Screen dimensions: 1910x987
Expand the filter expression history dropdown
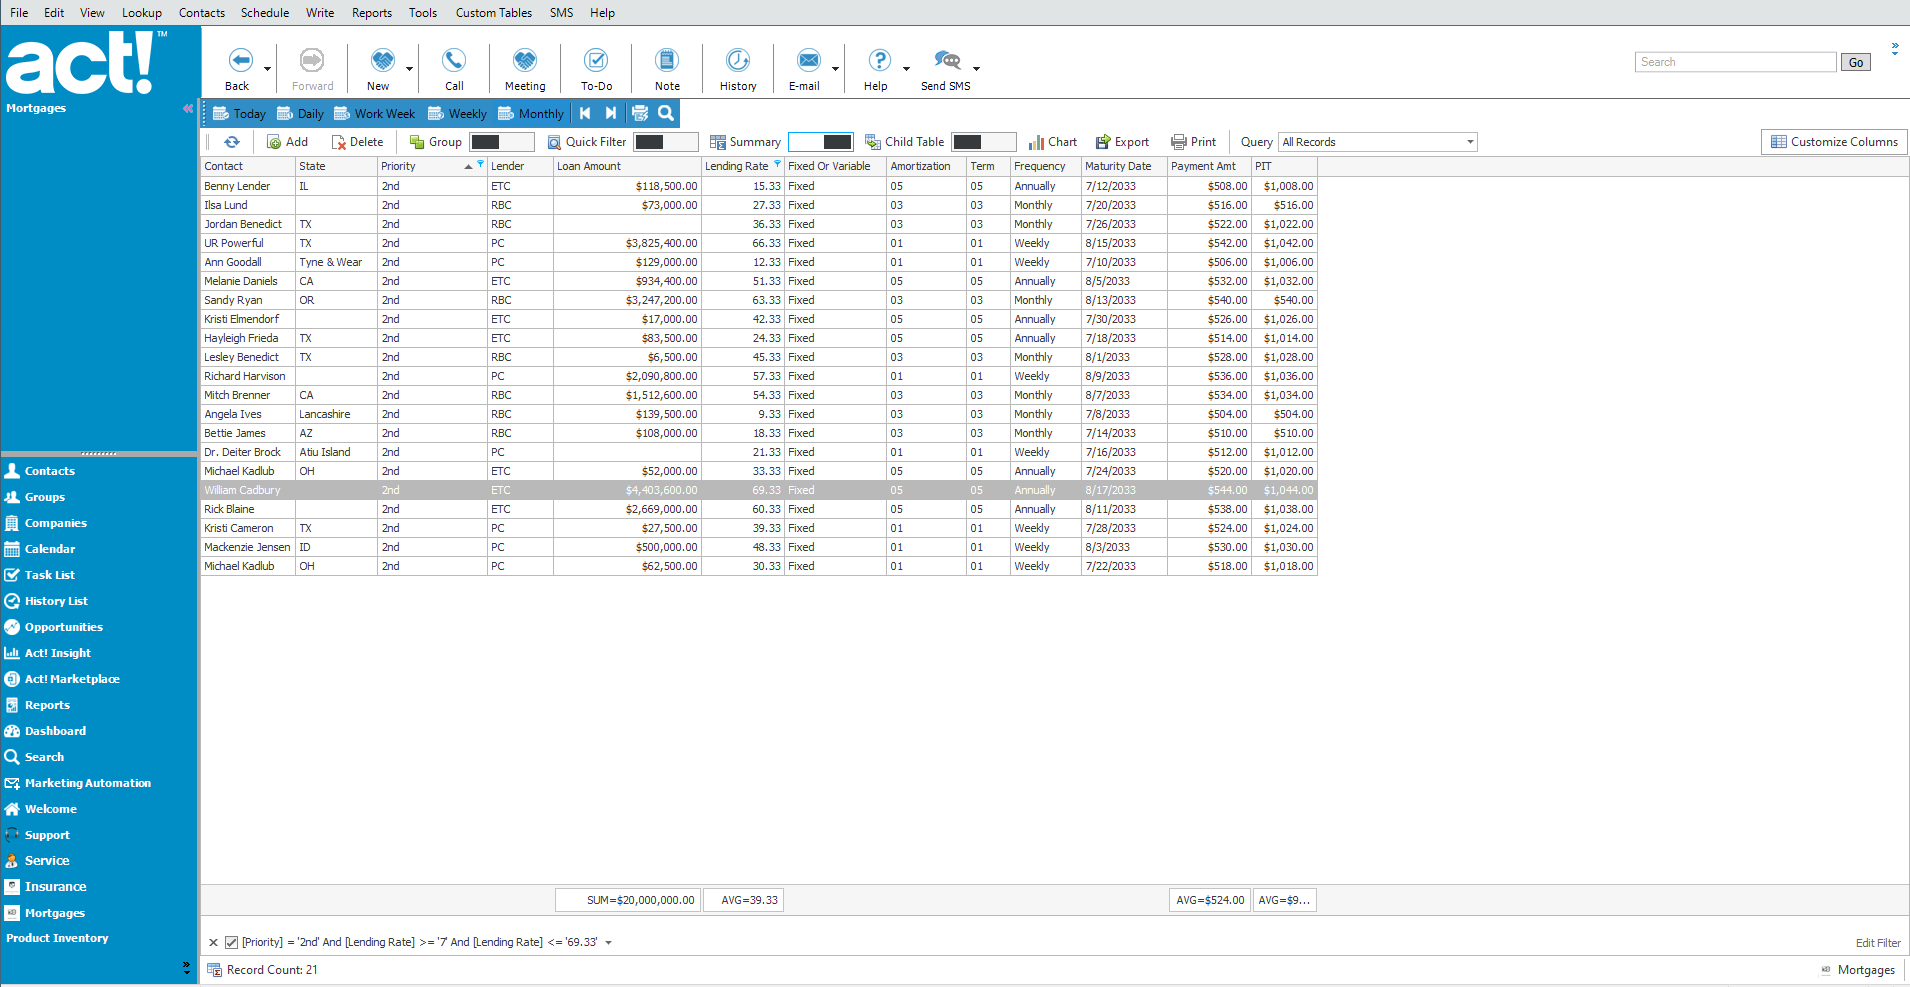click(x=608, y=942)
